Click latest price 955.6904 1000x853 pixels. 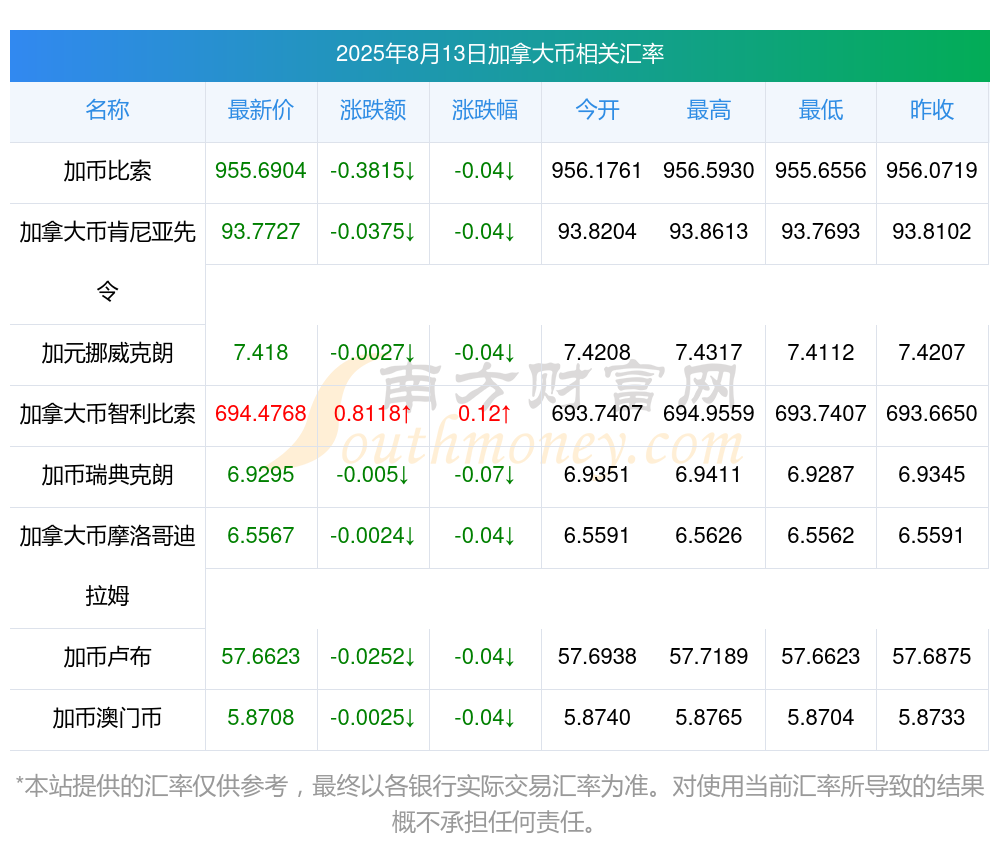point(261,171)
